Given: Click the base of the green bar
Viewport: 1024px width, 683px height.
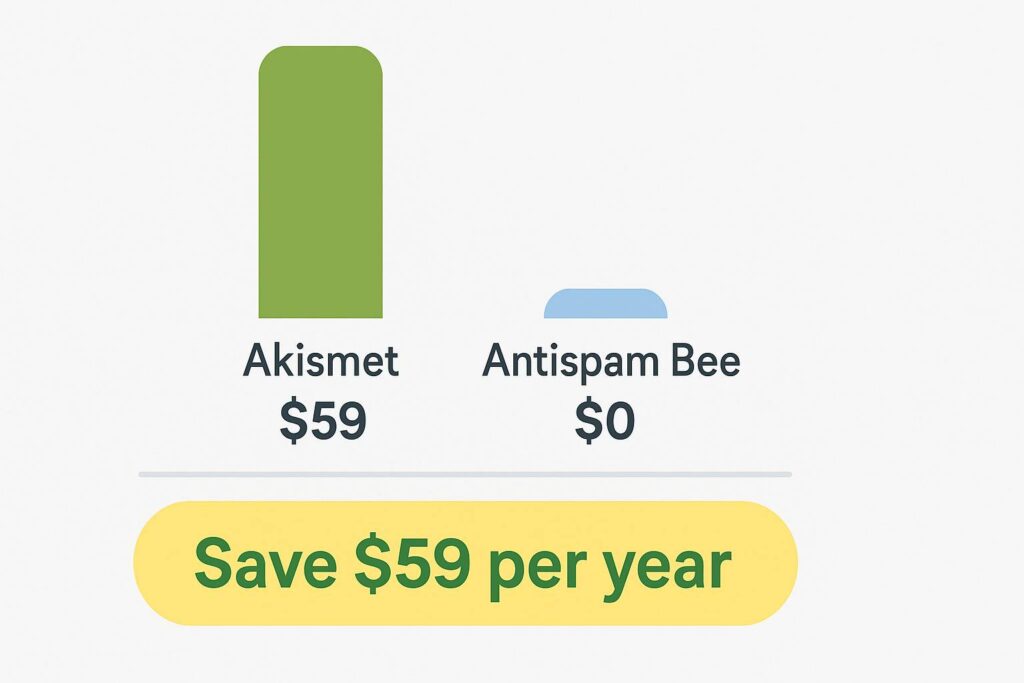Looking at the screenshot, I should pos(320,310).
